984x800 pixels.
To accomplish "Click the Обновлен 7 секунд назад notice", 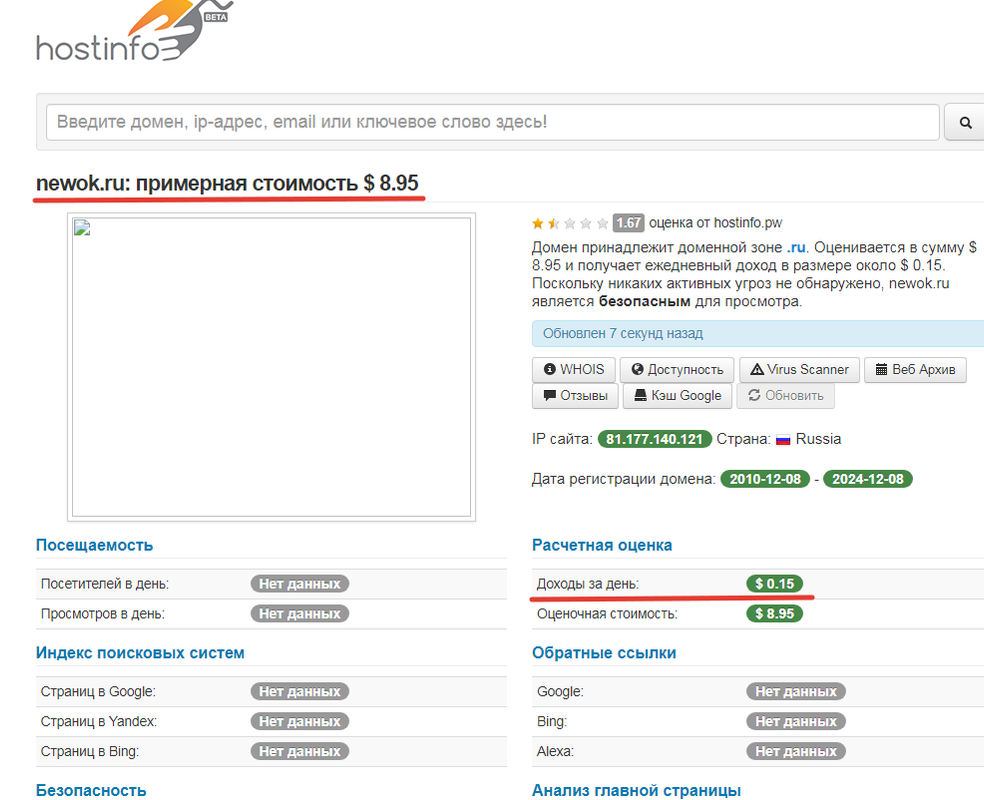I will tap(758, 334).
